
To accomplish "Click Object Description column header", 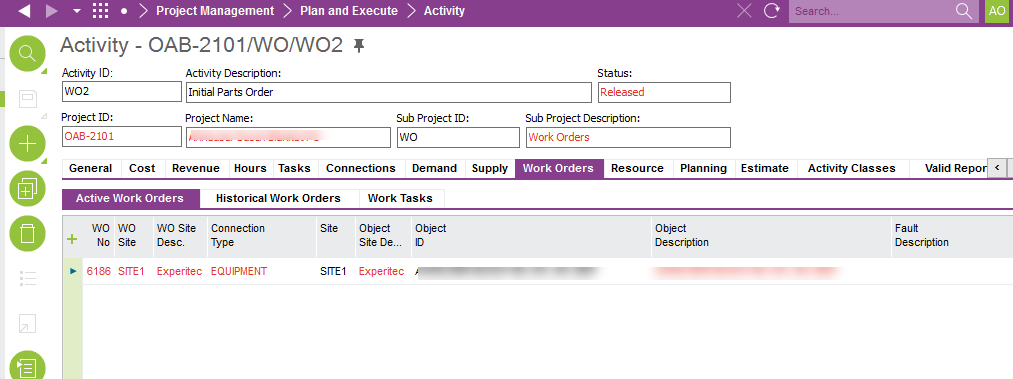I will 771,236.
